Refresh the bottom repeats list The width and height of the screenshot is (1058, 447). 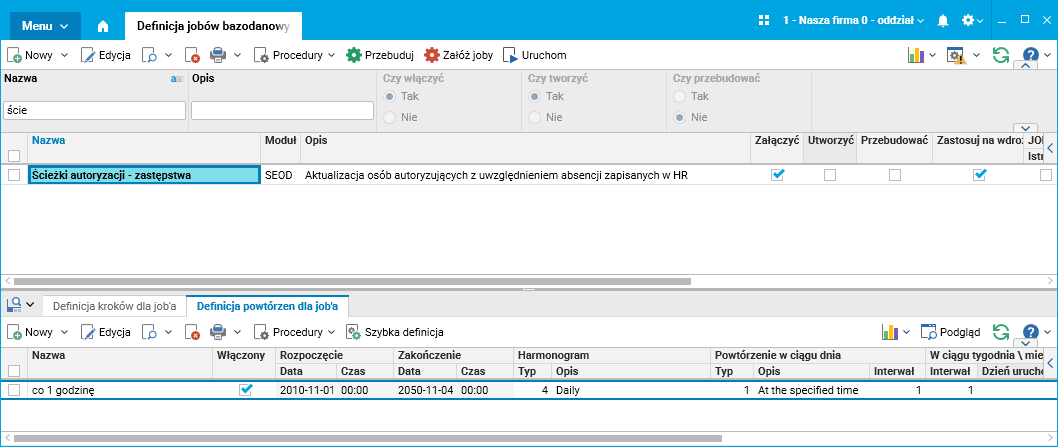pyautogui.click(x=1001, y=332)
